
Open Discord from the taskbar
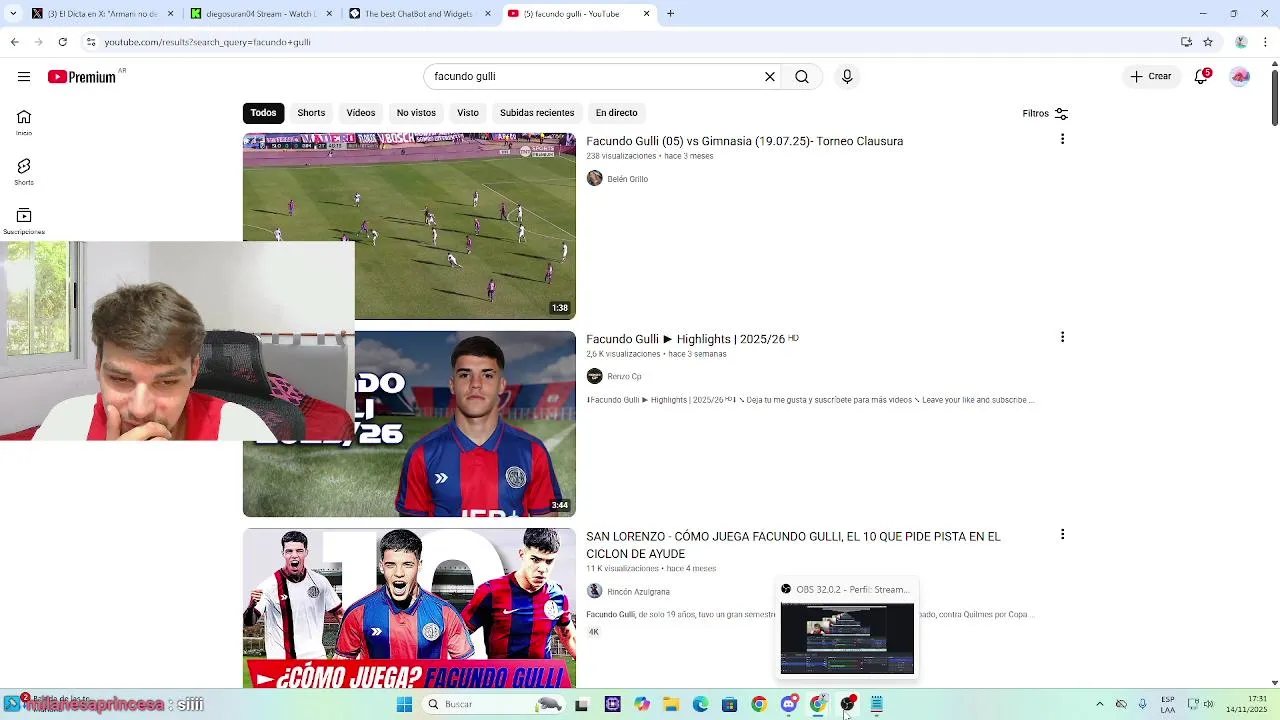[789, 704]
